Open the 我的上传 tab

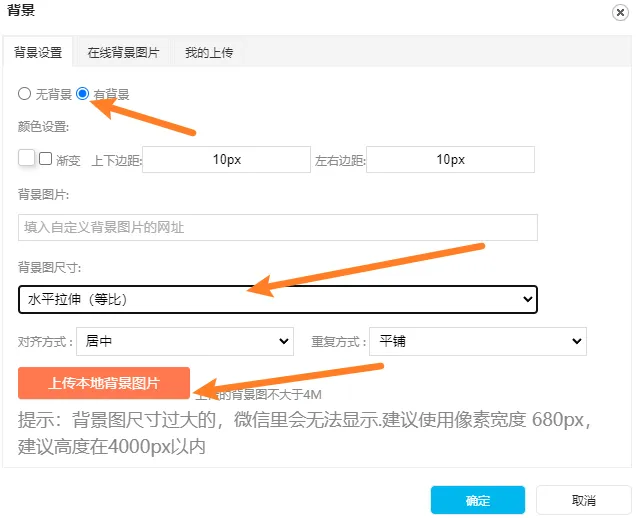(209, 52)
